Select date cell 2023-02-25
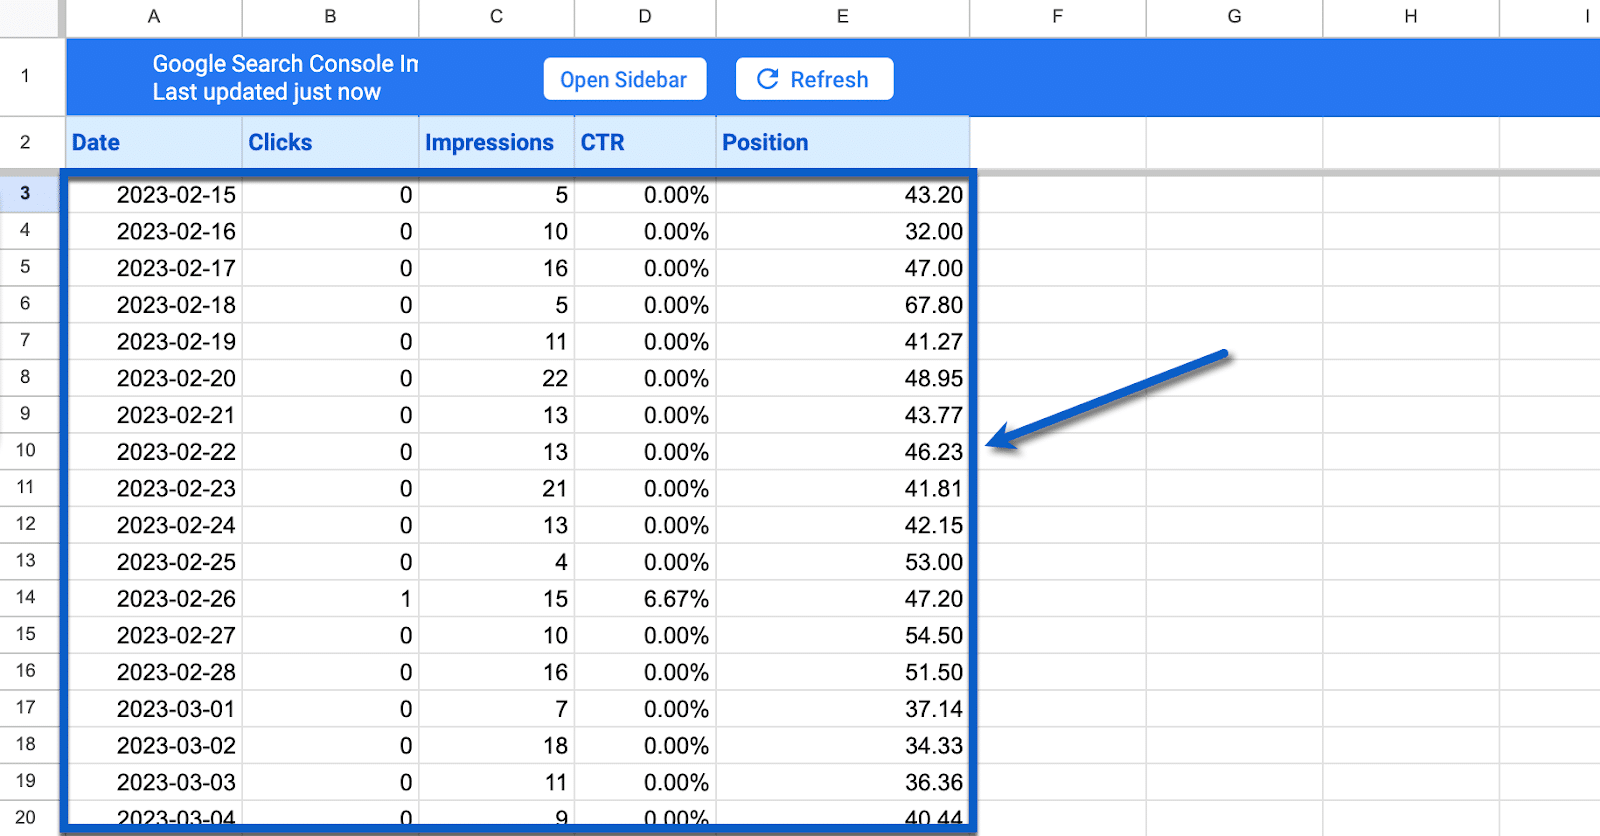This screenshot has width=1600, height=836. 154,562
